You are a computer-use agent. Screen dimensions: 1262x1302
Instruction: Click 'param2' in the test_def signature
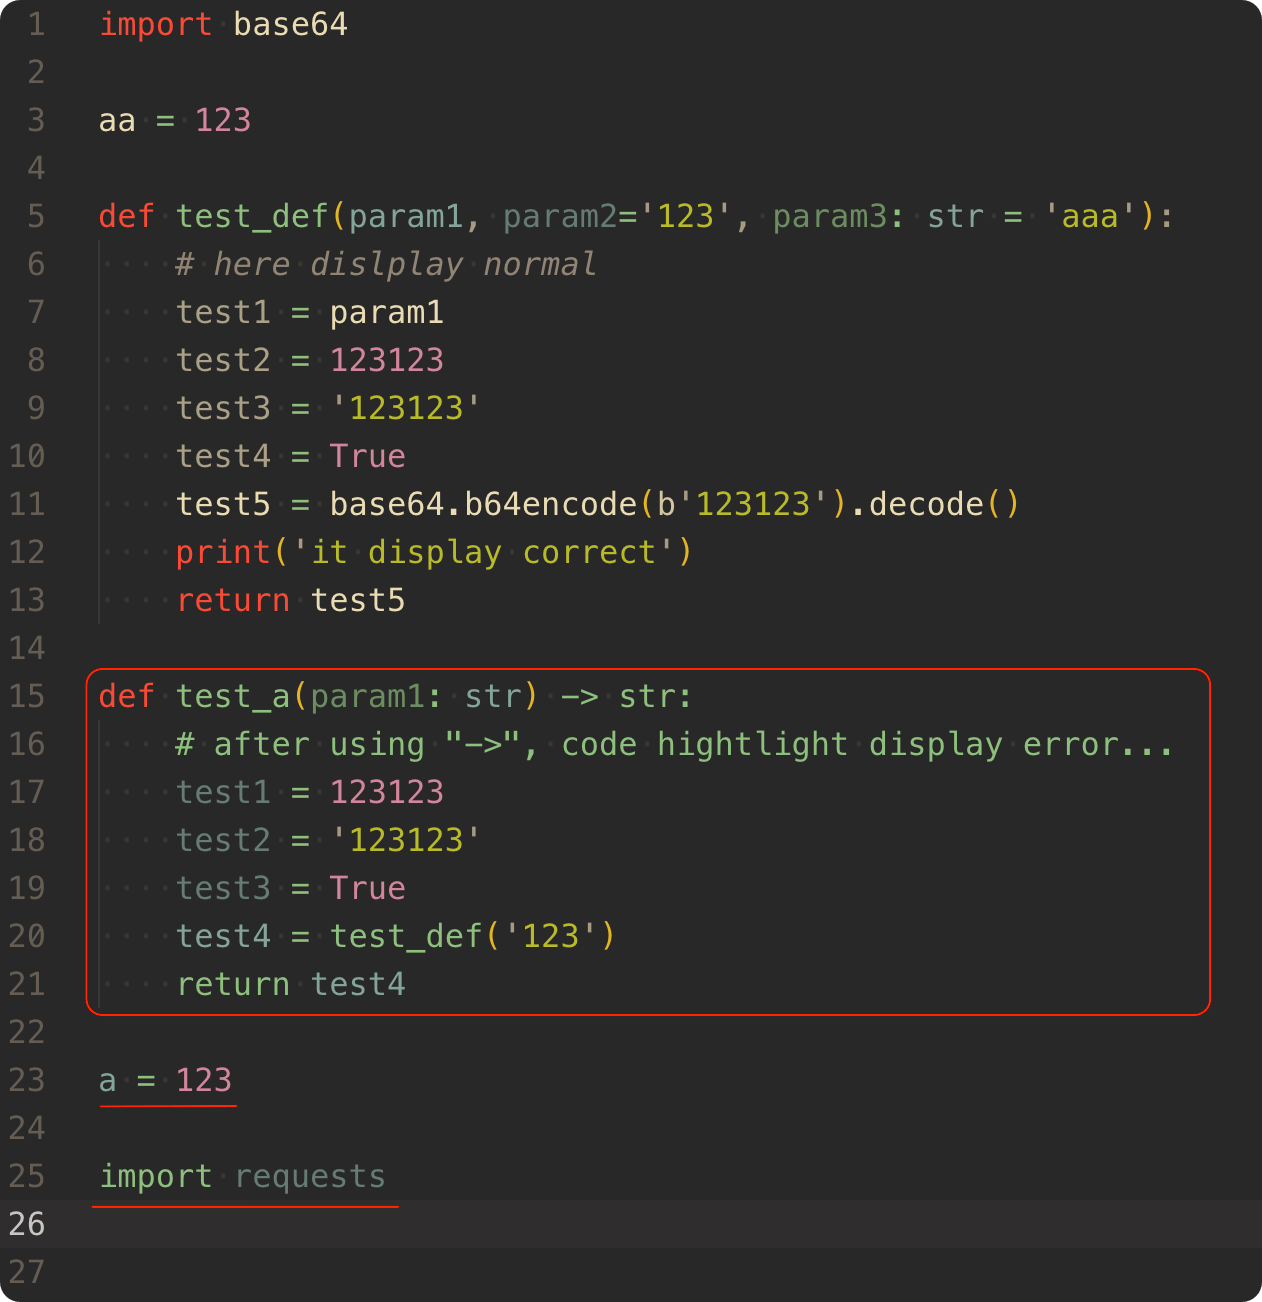coord(560,216)
